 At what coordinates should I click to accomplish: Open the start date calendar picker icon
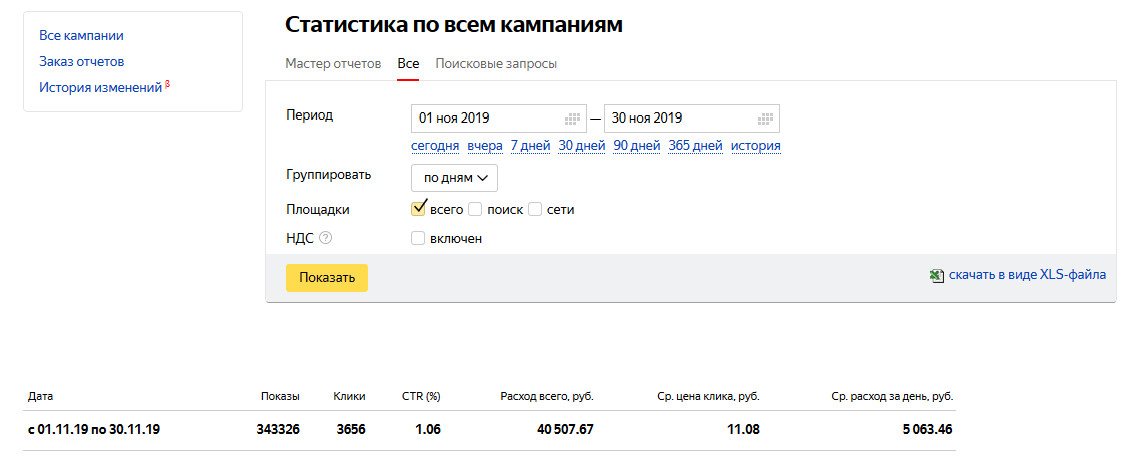click(573, 118)
